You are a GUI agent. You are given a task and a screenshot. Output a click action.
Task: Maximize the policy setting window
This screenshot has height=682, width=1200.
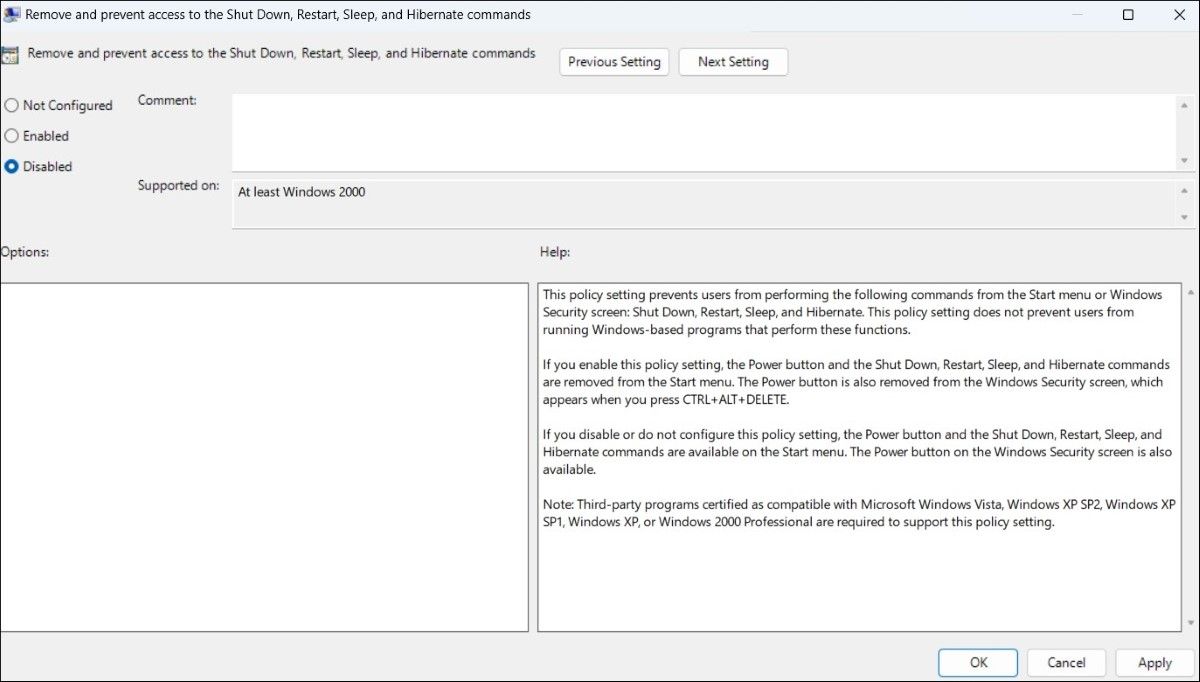click(x=1128, y=15)
